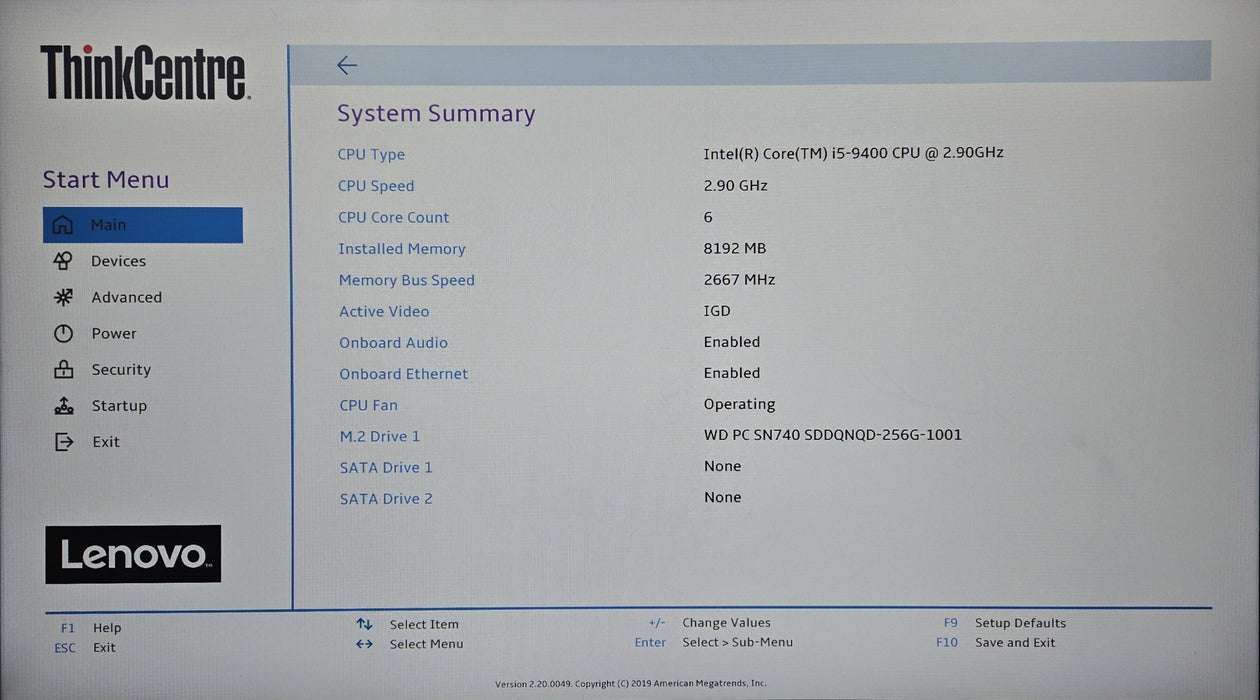Select the Memory Bus Speed label

click(x=406, y=281)
